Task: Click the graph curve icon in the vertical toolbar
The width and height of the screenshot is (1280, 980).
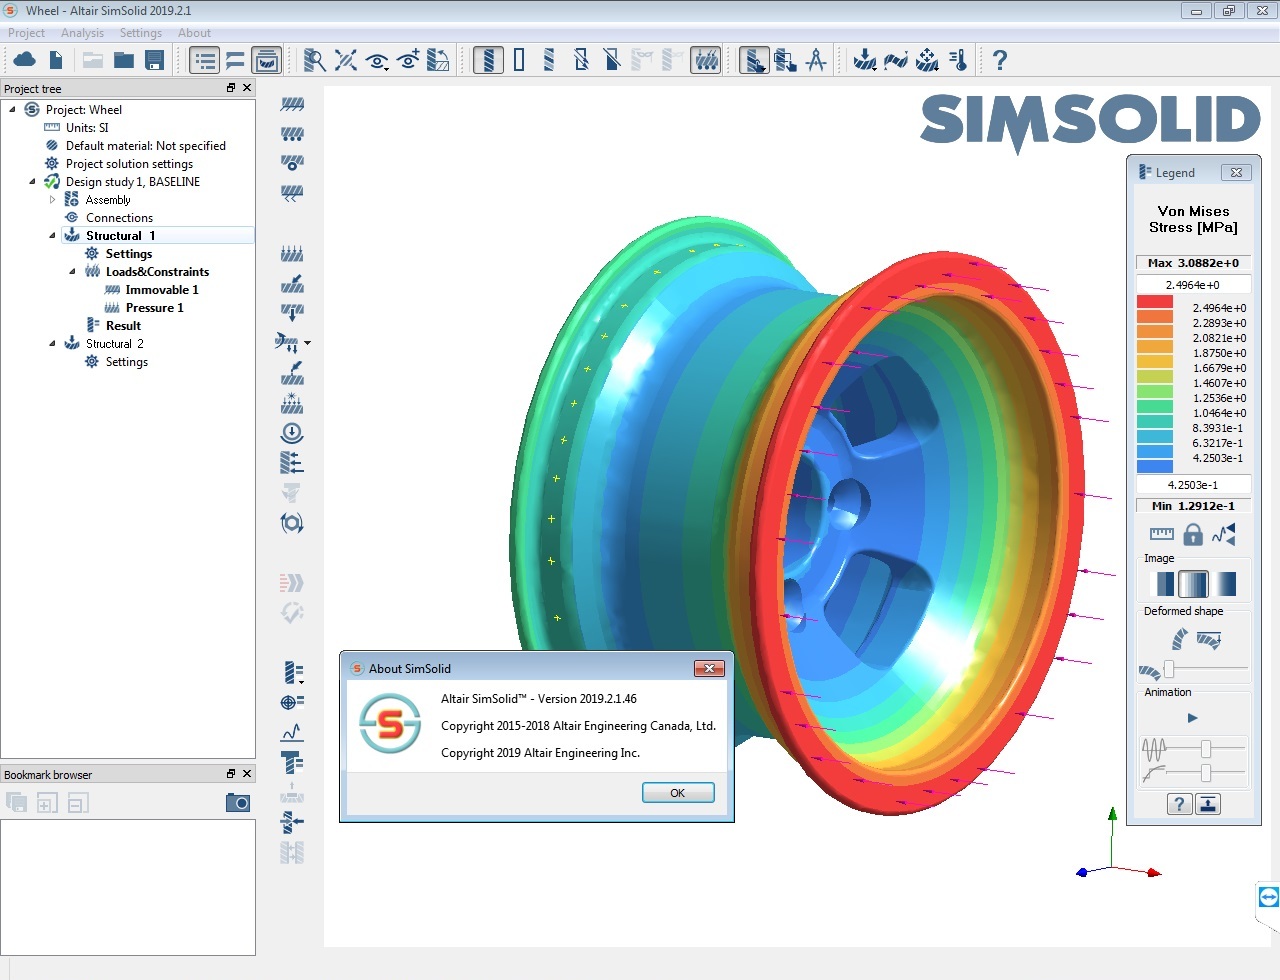Action: tap(292, 732)
